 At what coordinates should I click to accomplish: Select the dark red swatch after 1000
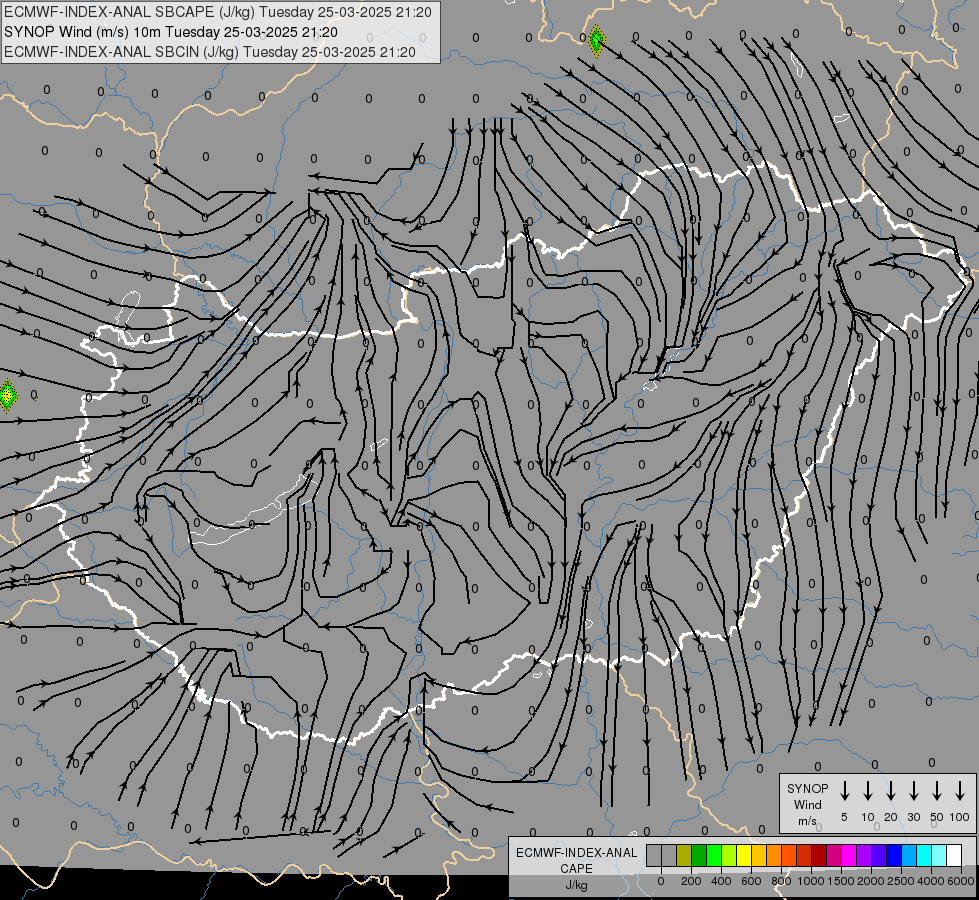(x=819, y=855)
